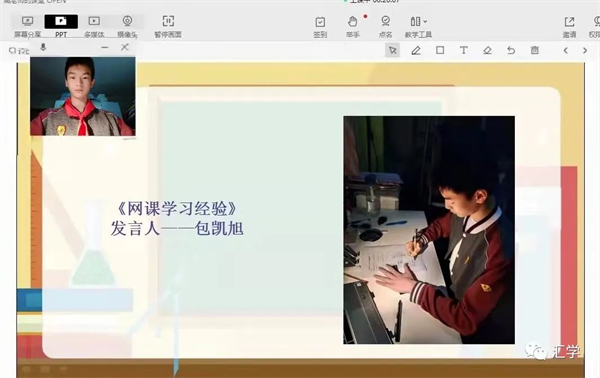Select the text annotation tool
This screenshot has height=378, width=600.
click(463, 50)
